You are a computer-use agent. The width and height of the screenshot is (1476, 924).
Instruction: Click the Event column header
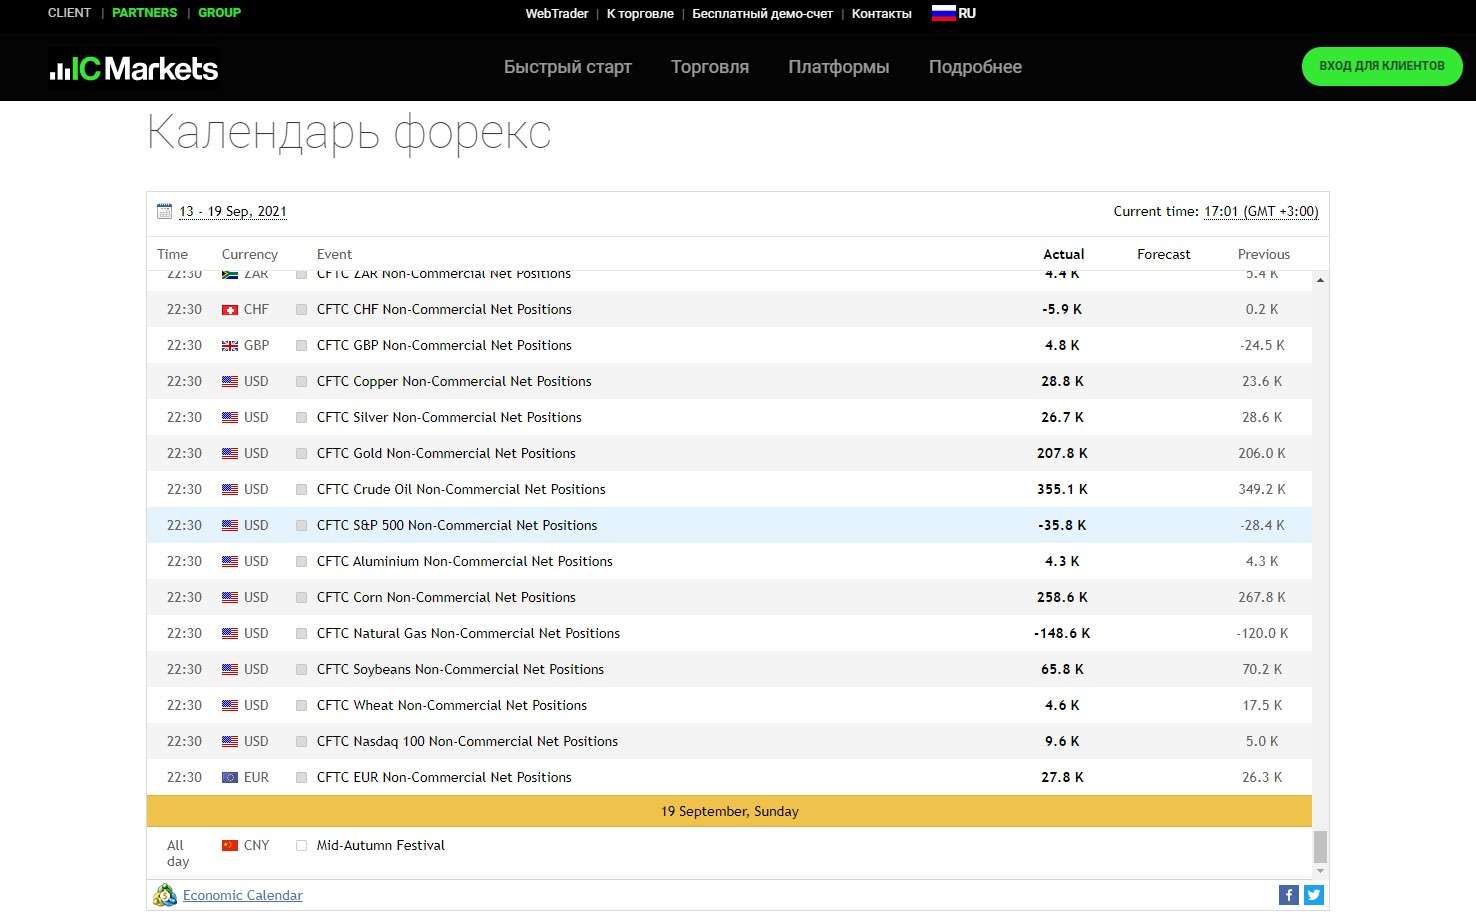pyautogui.click(x=334, y=254)
